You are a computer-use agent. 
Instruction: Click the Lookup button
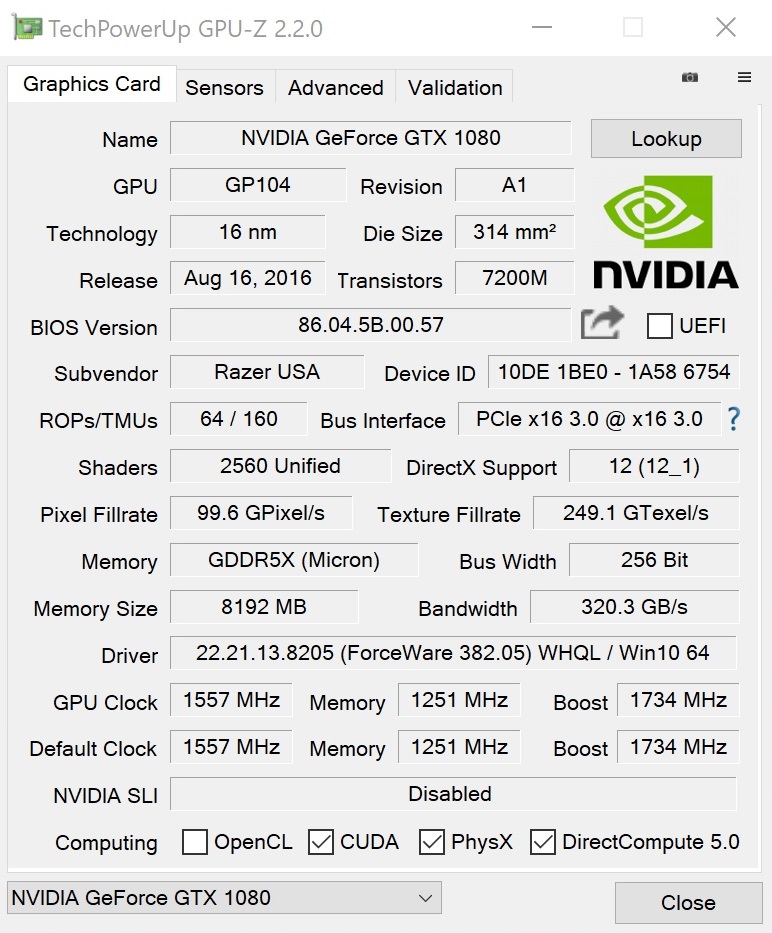(666, 139)
